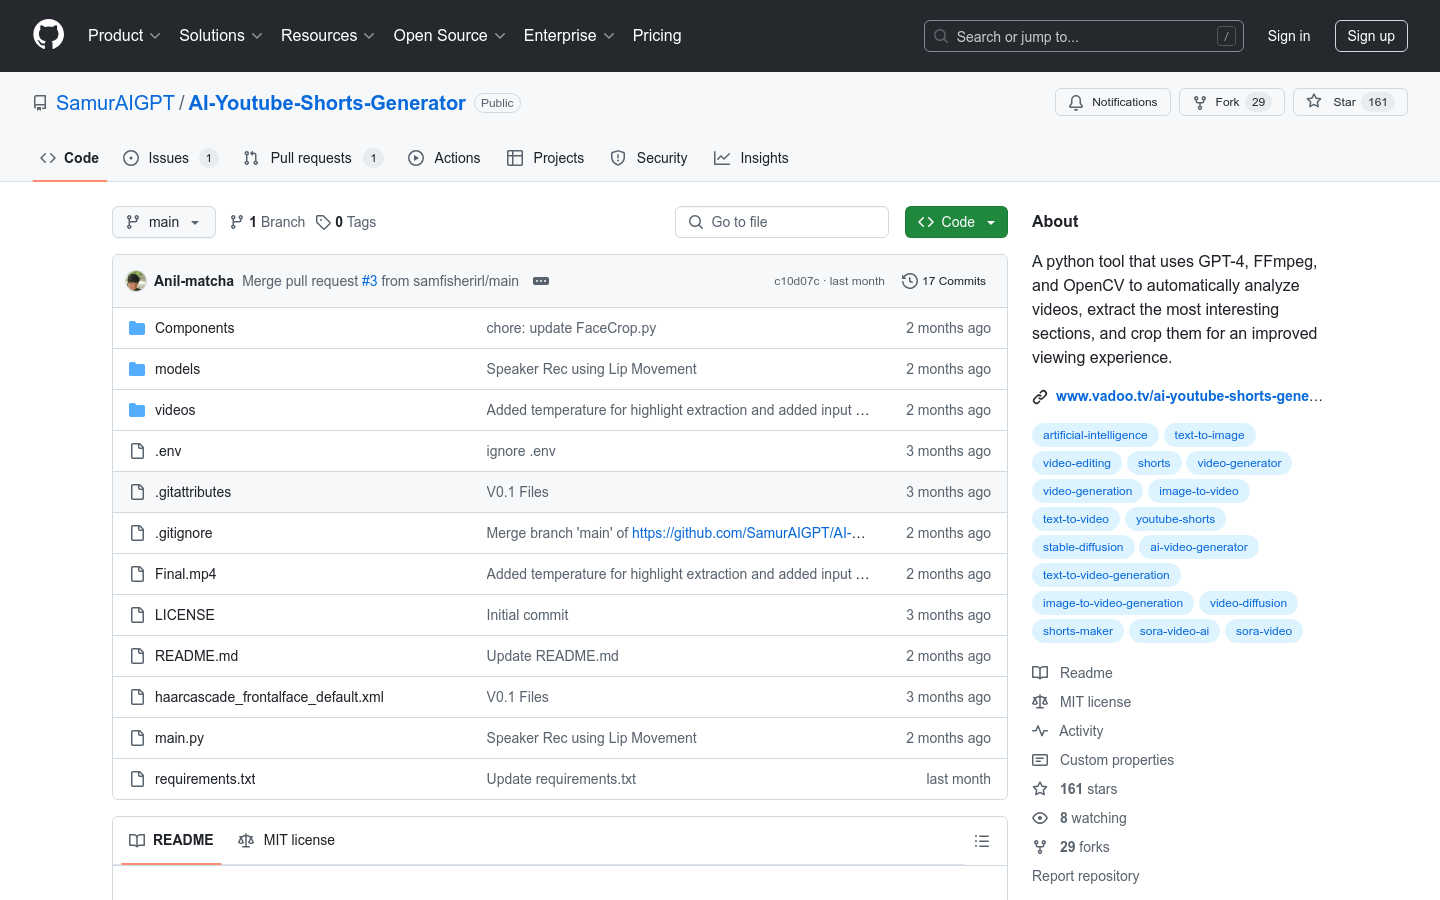Screen dimensions: 1440x900
Task: Click the star icon next to 161 stars
Action: point(1040,789)
